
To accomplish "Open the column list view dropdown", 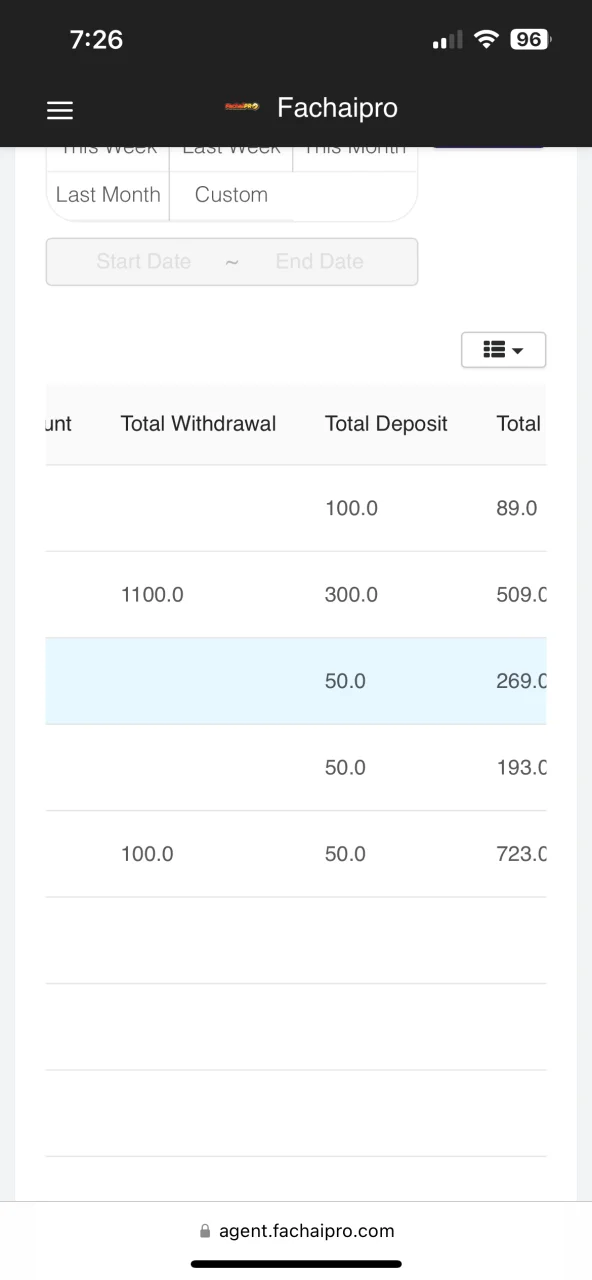I will [x=503, y=350].
